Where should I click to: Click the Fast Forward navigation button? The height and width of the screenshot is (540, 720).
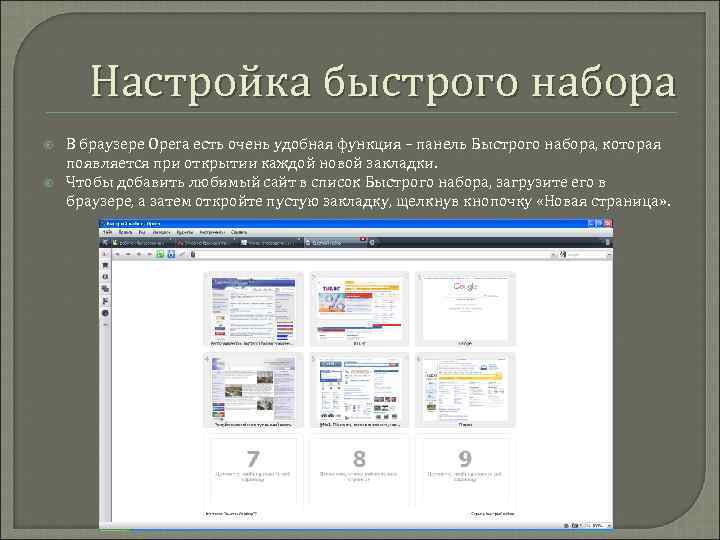click(150, 254)
